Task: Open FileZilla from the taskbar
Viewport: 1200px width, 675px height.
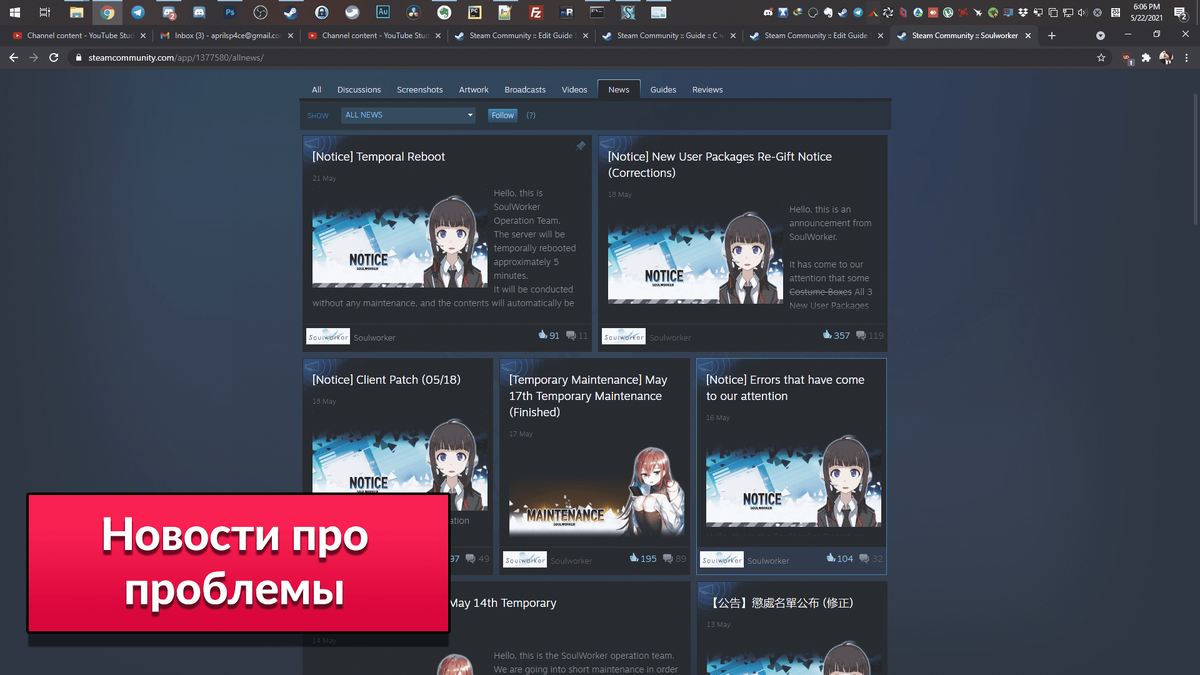Action: pos(535,11)
